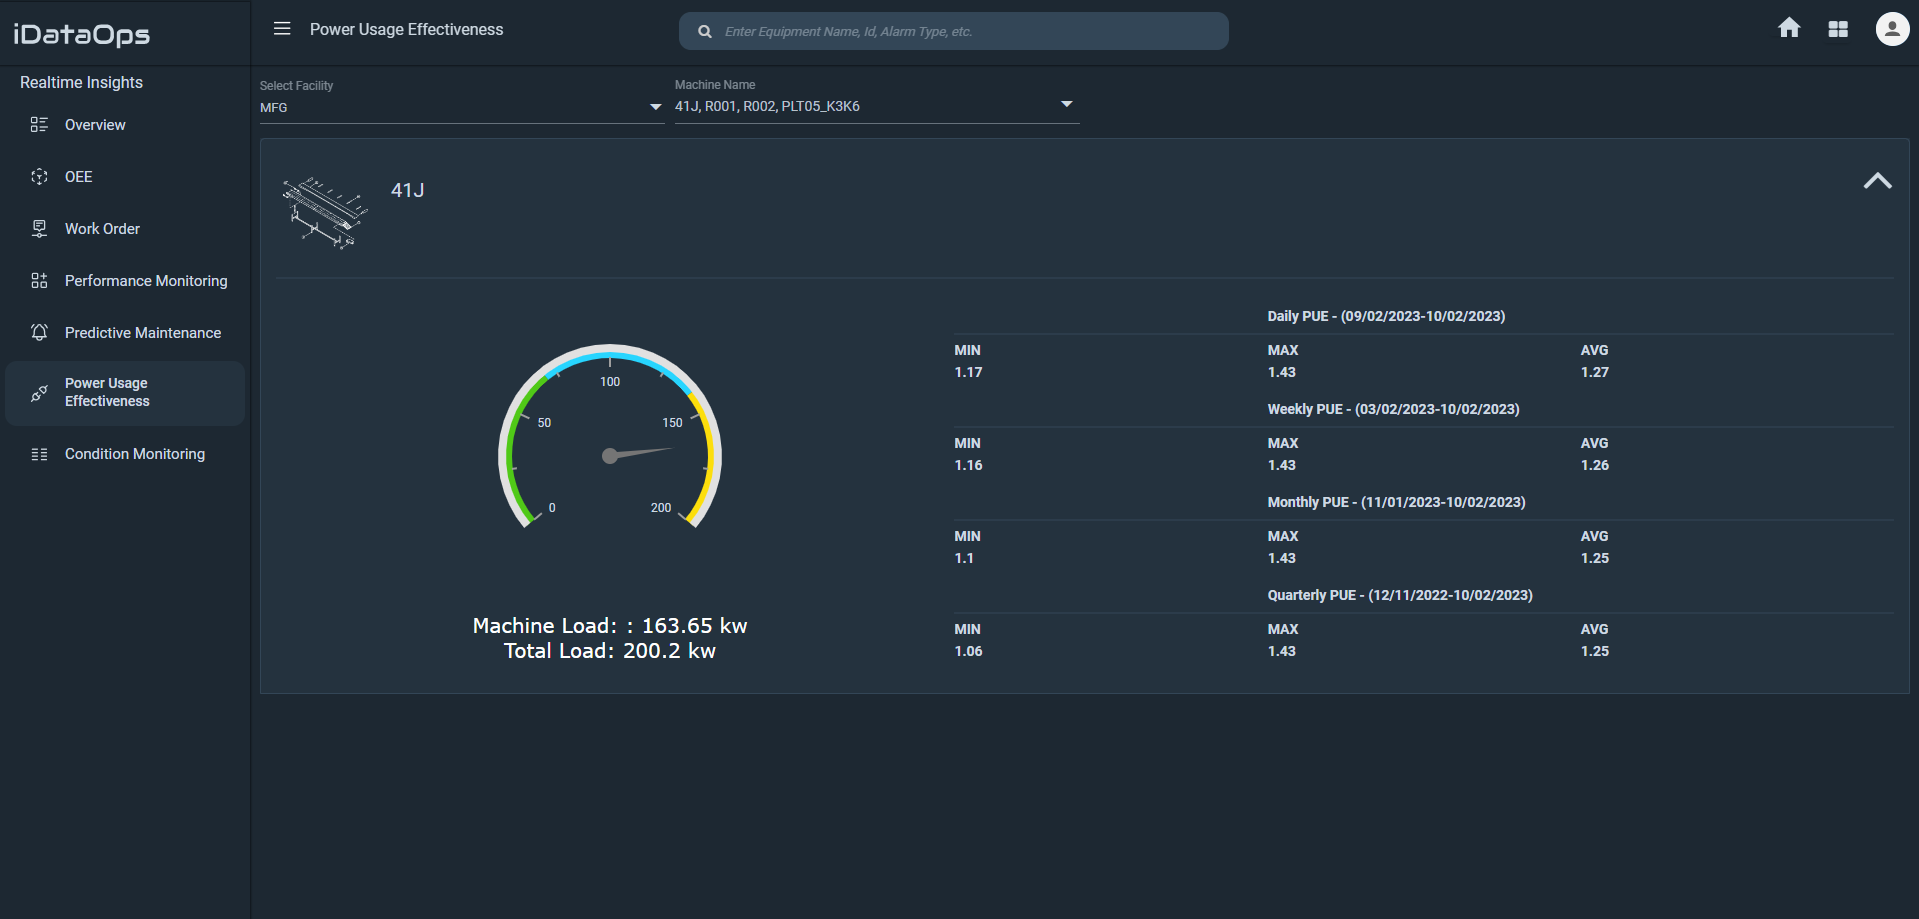
Task: Expand the Machine Name dropdown
Action: (1066, 103)
